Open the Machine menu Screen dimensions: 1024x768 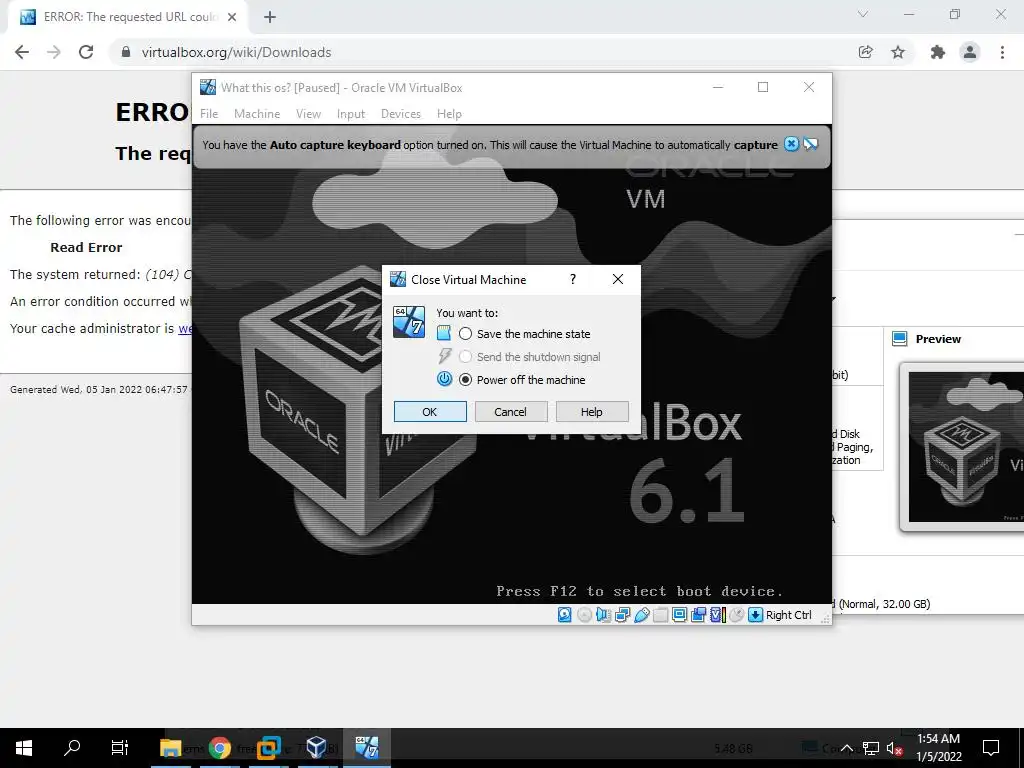coord(257,114)
